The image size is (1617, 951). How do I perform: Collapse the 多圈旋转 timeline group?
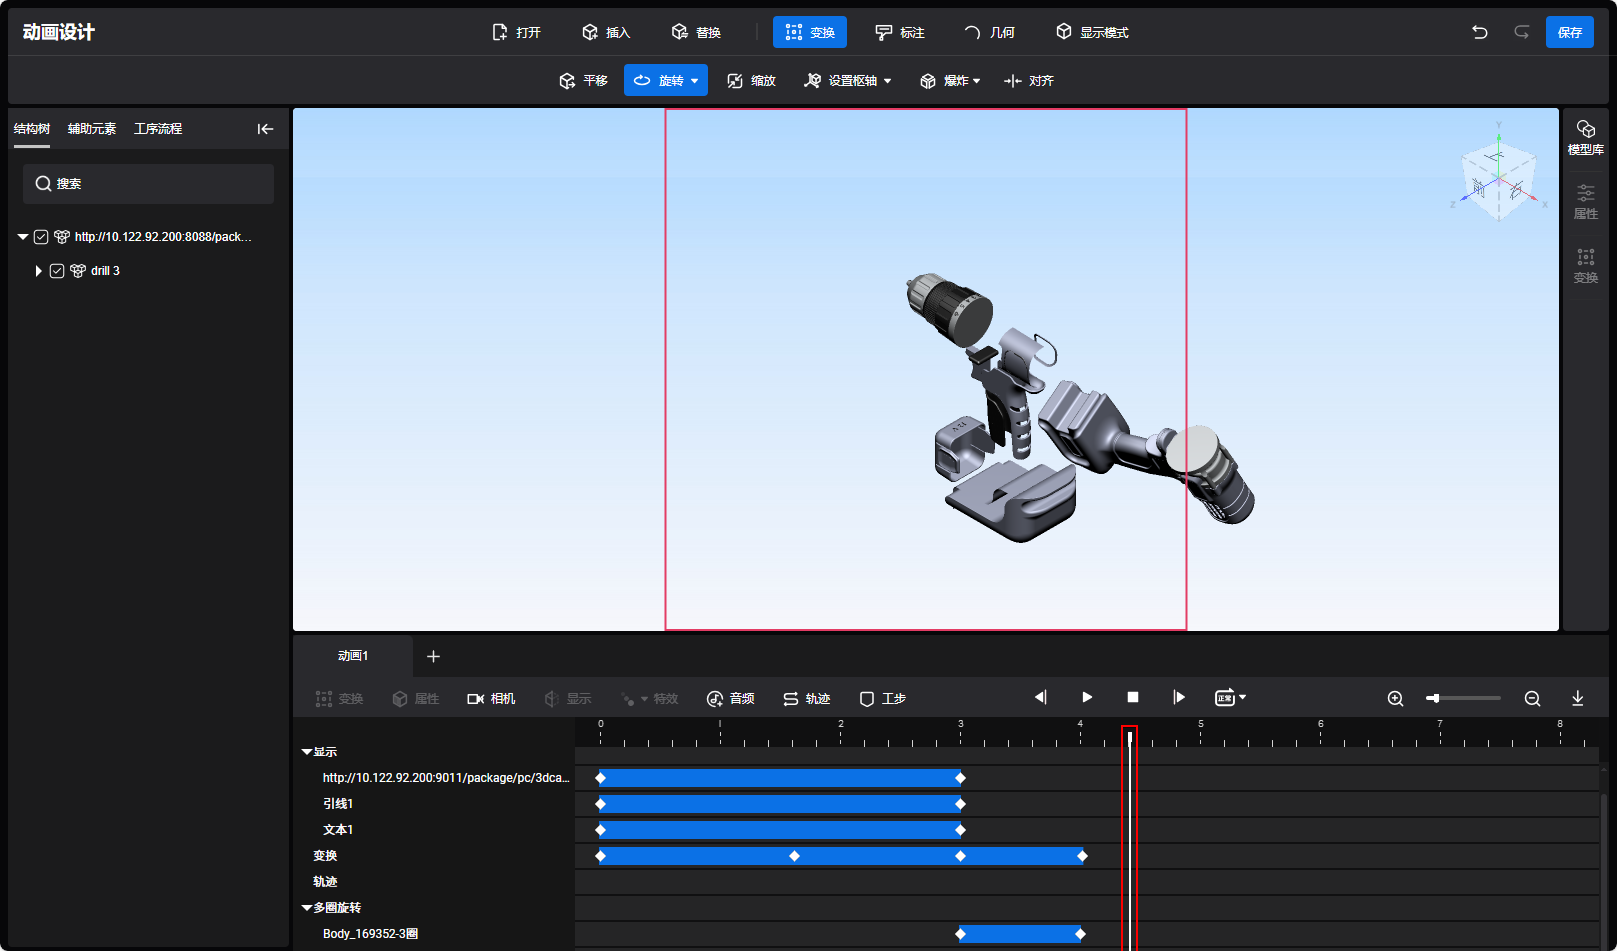(x=307, y=908)
